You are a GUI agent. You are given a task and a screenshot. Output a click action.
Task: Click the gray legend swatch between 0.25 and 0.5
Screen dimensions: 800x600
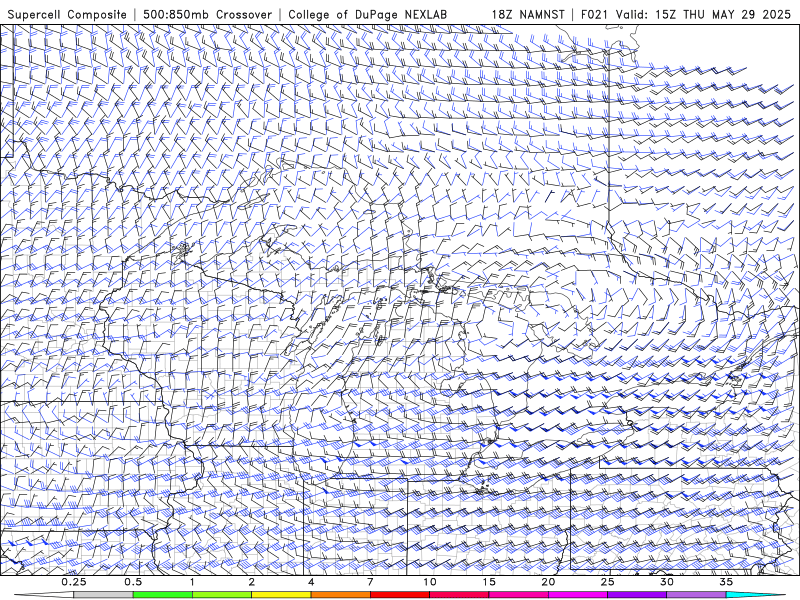(104, 595)
